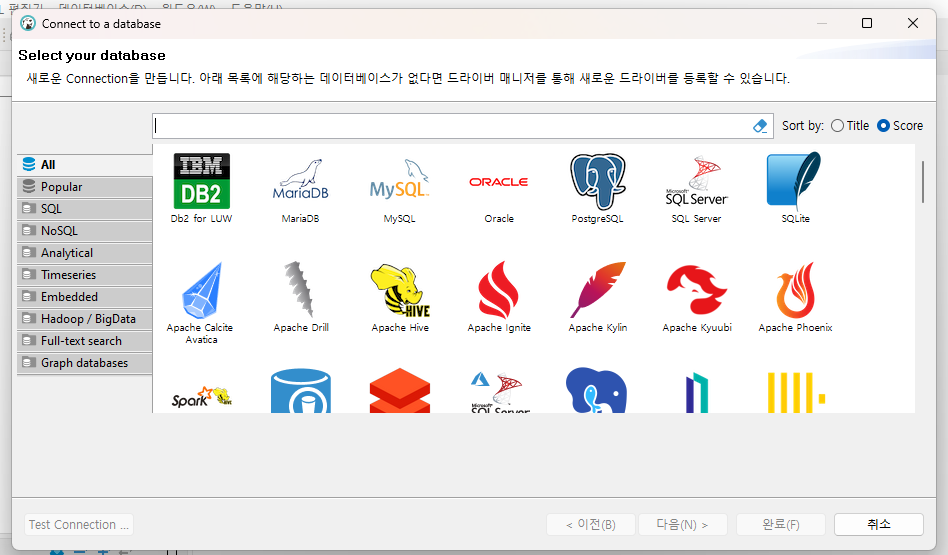Choose the MariaDB database icon

pyautogui.click(x=300, y=180)
